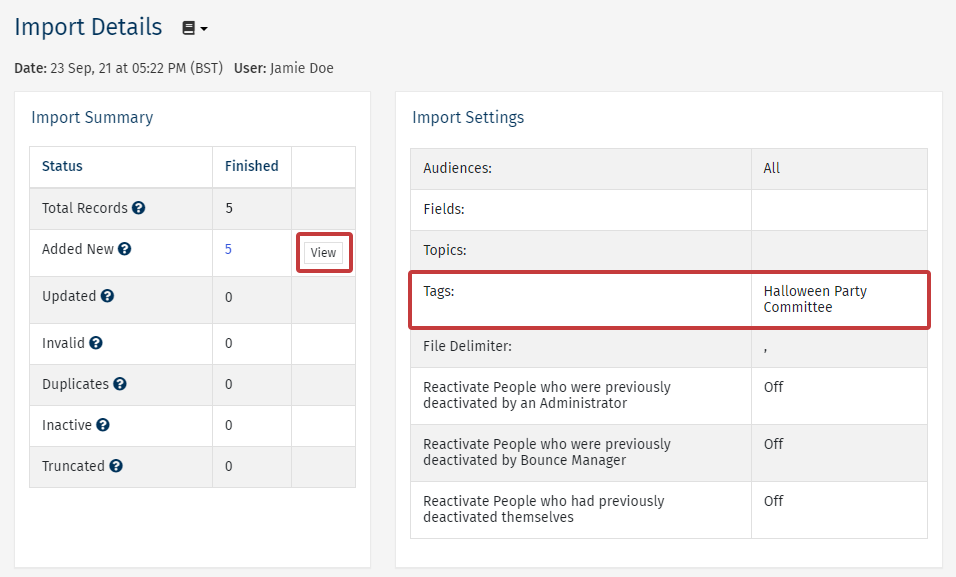Click the question mark beside Duplicates
The image size is (956, 577).
pyautogui.click(x=119, y=384)
